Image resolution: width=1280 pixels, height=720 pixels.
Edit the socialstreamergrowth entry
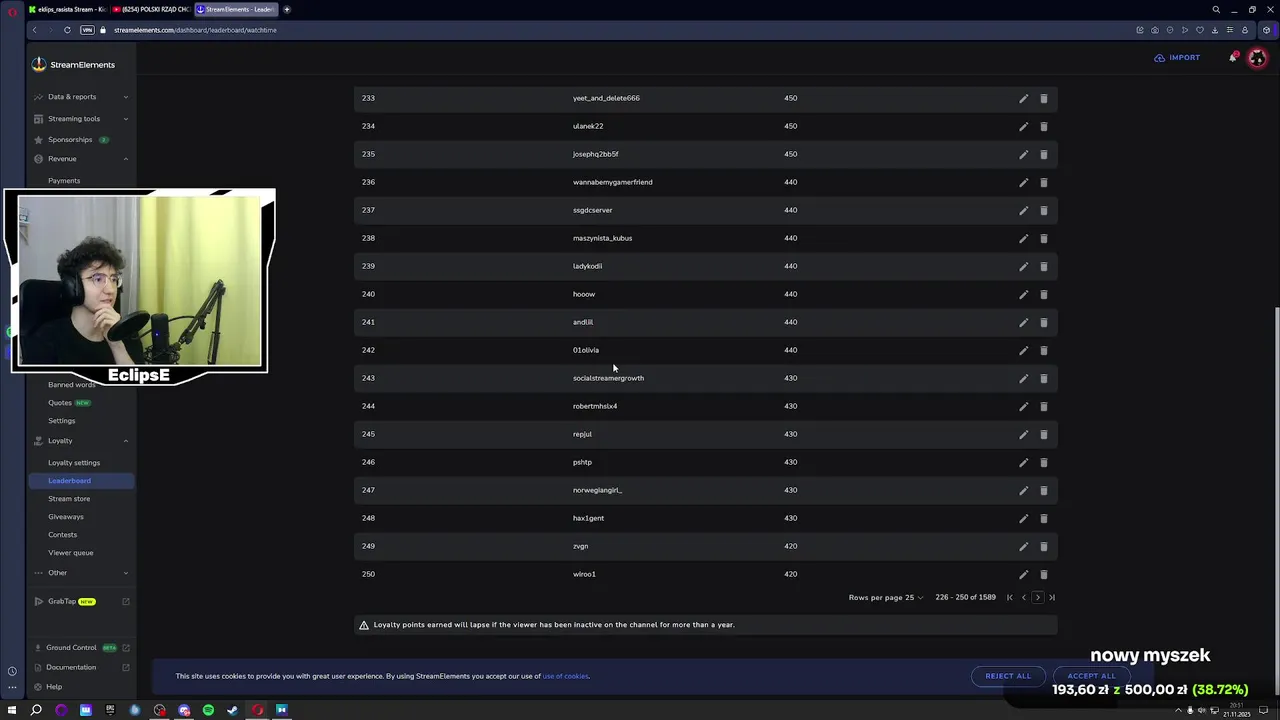(1023, 378)
